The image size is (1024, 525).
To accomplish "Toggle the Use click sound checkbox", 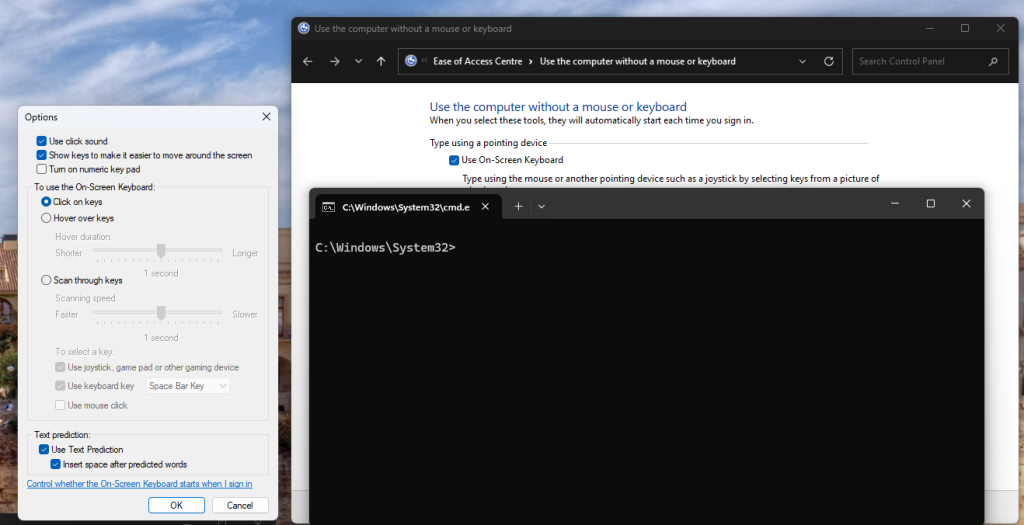I will (x=42, y=142).
